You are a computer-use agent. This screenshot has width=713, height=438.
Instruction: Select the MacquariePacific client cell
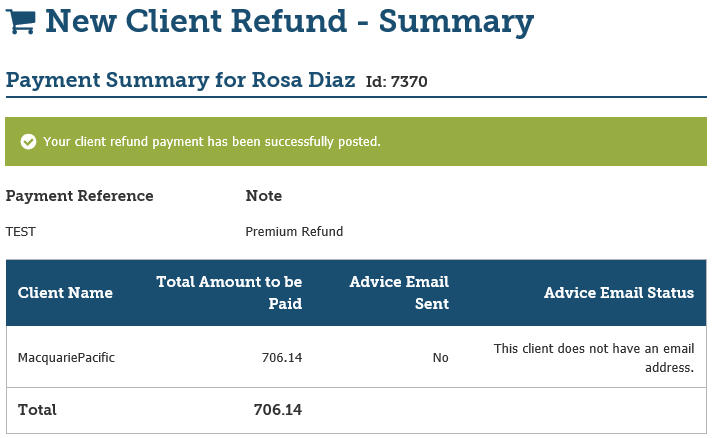66,357
